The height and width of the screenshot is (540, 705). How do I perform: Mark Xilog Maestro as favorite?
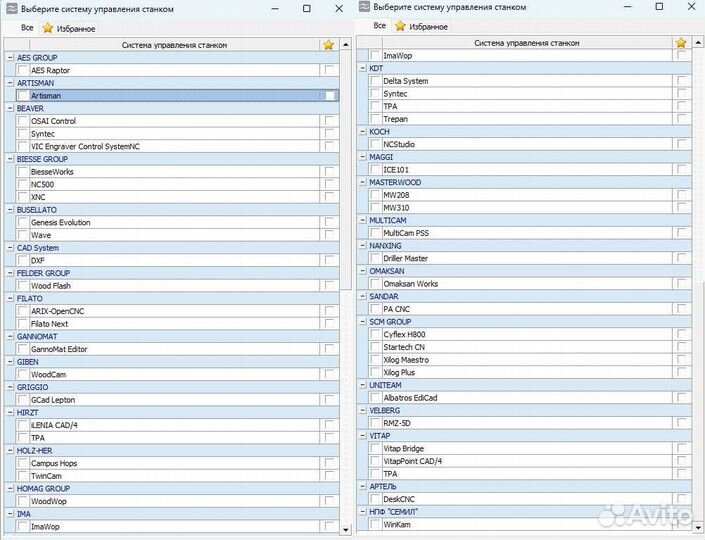coord(681,360)
